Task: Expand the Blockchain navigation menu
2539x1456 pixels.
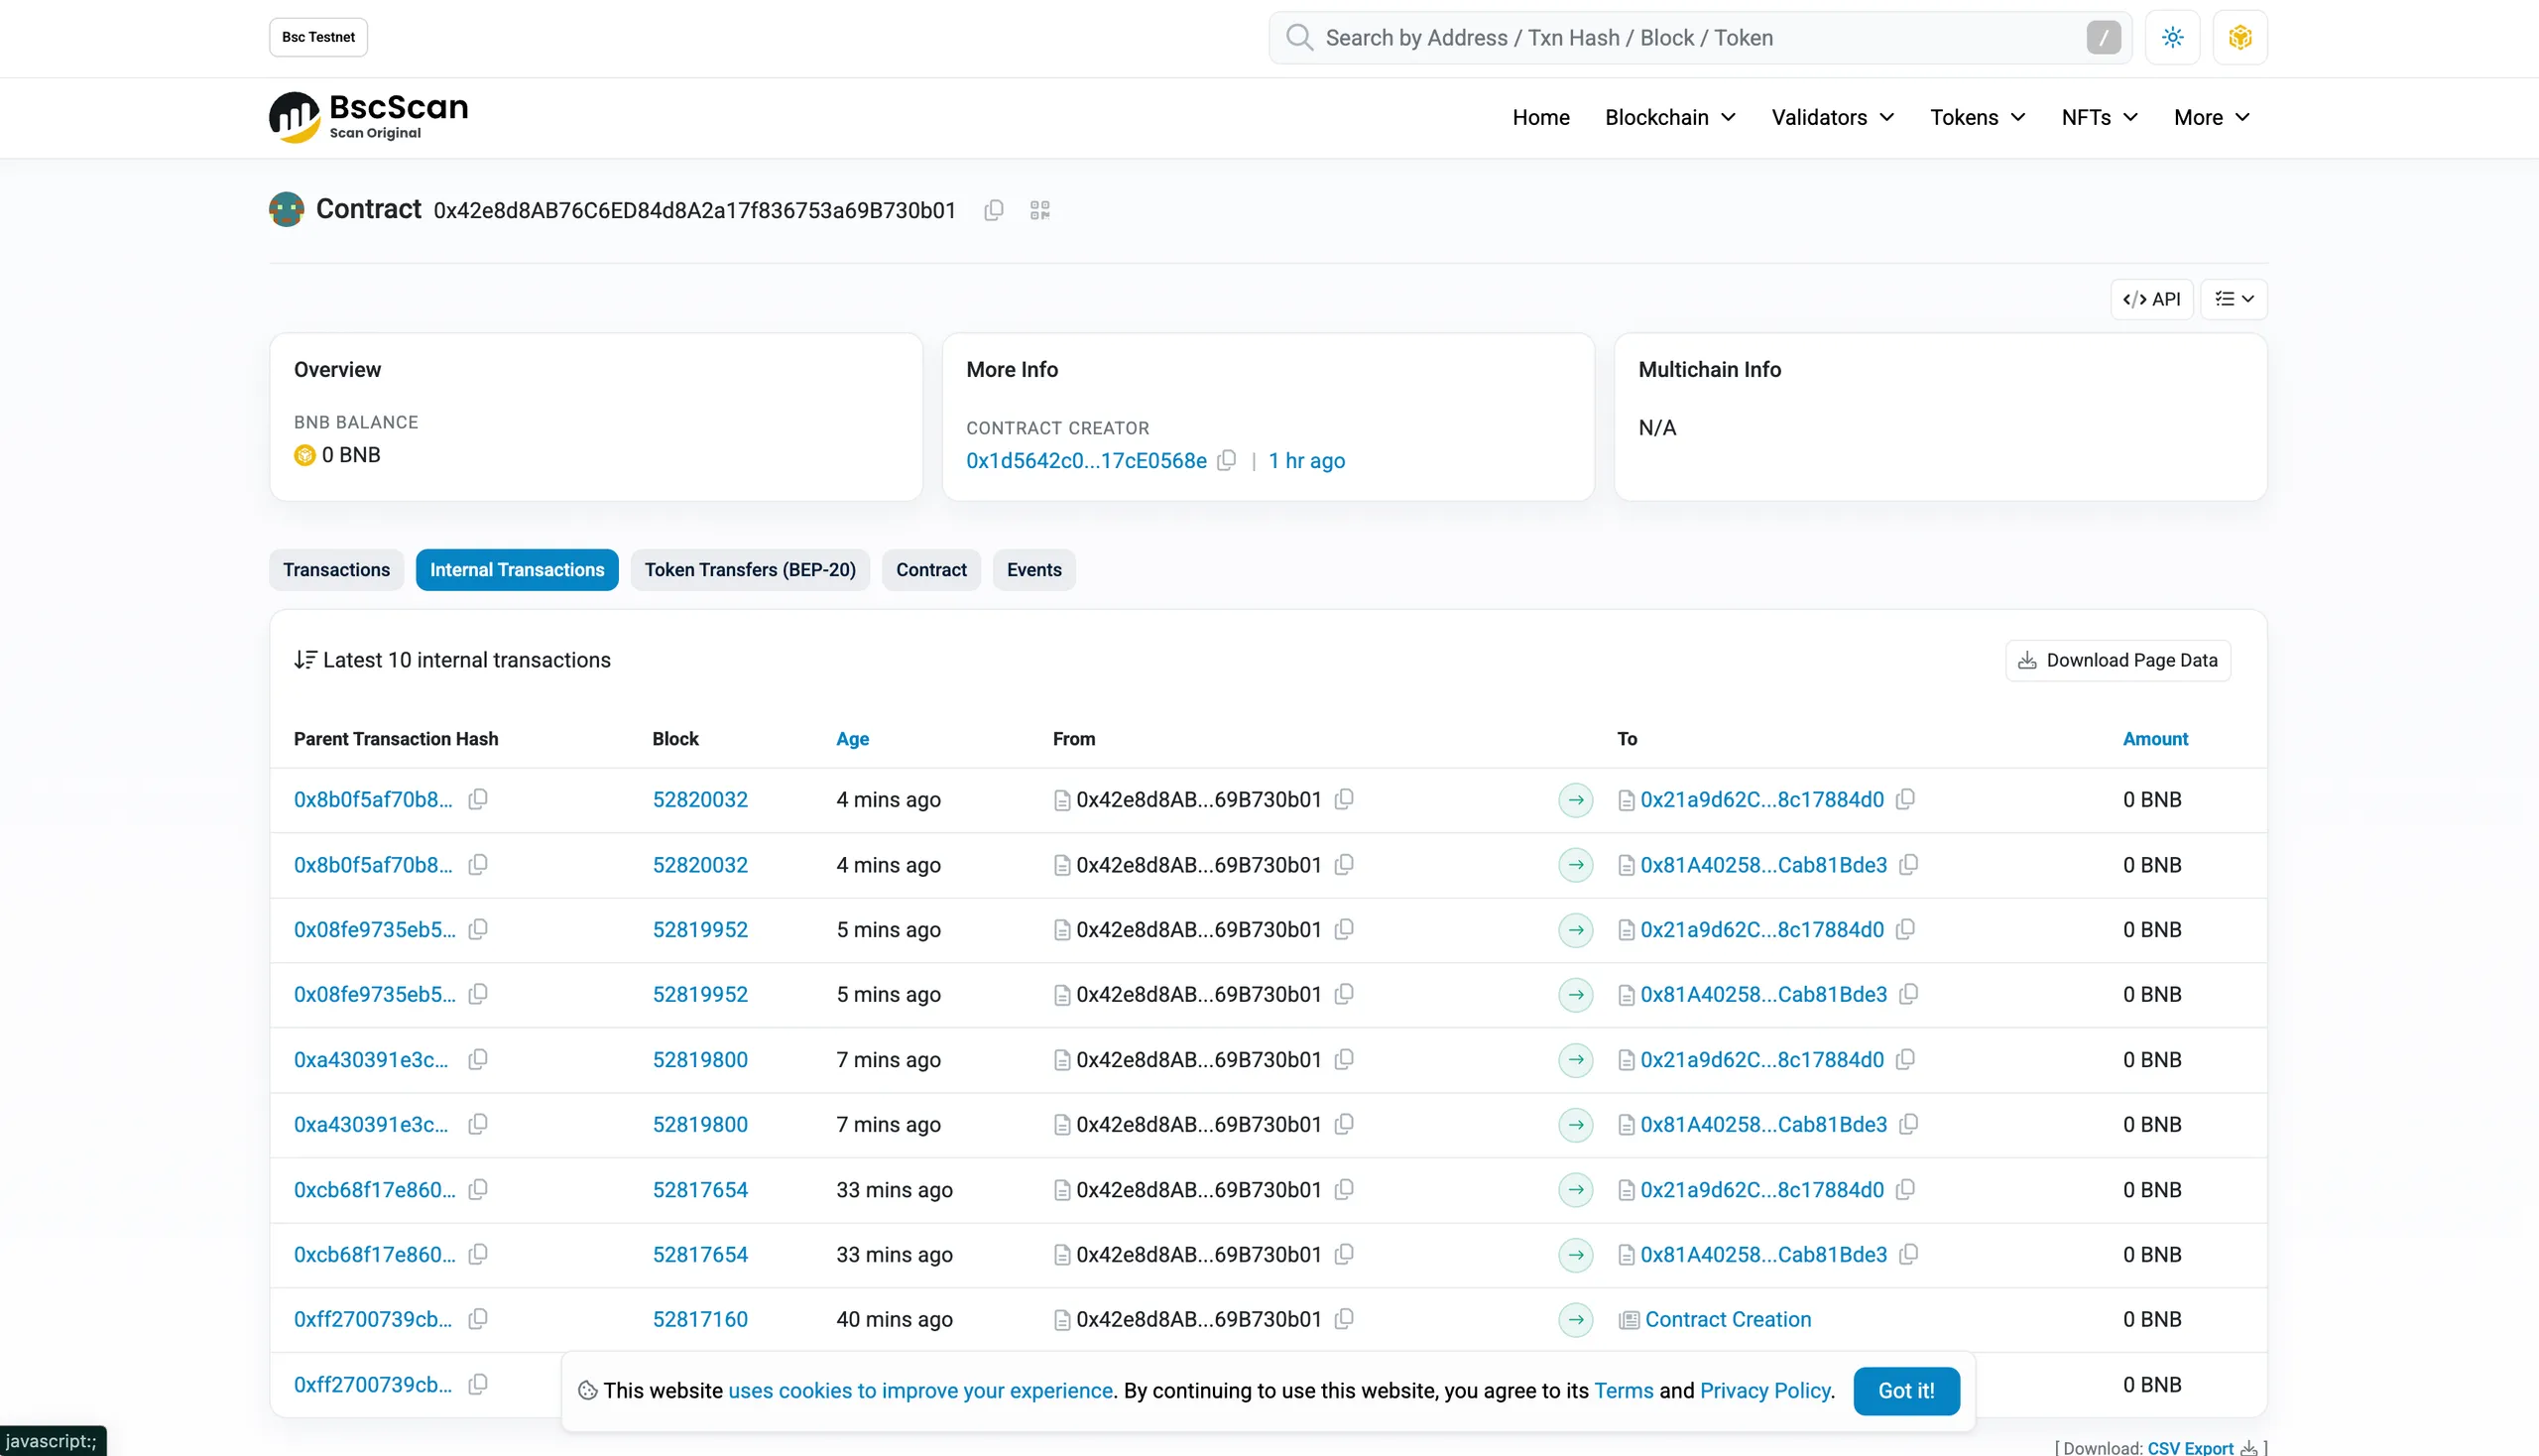Action: pyautogui.click(x=1669, y=117)
